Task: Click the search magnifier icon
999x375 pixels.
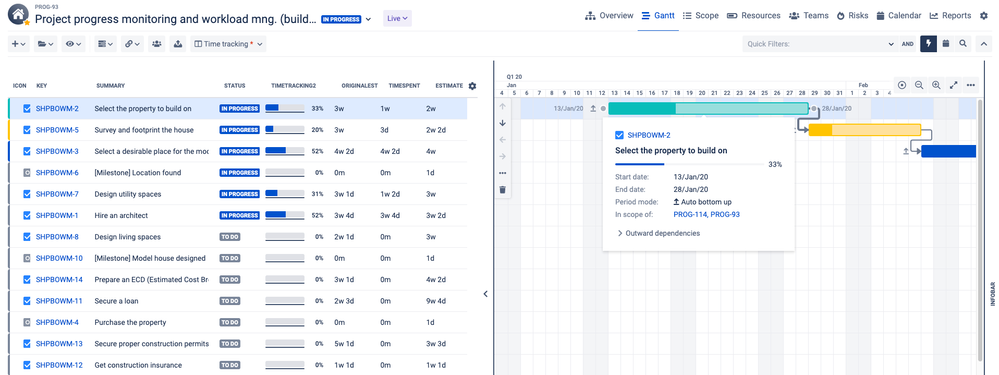Action: pos(963,44)
